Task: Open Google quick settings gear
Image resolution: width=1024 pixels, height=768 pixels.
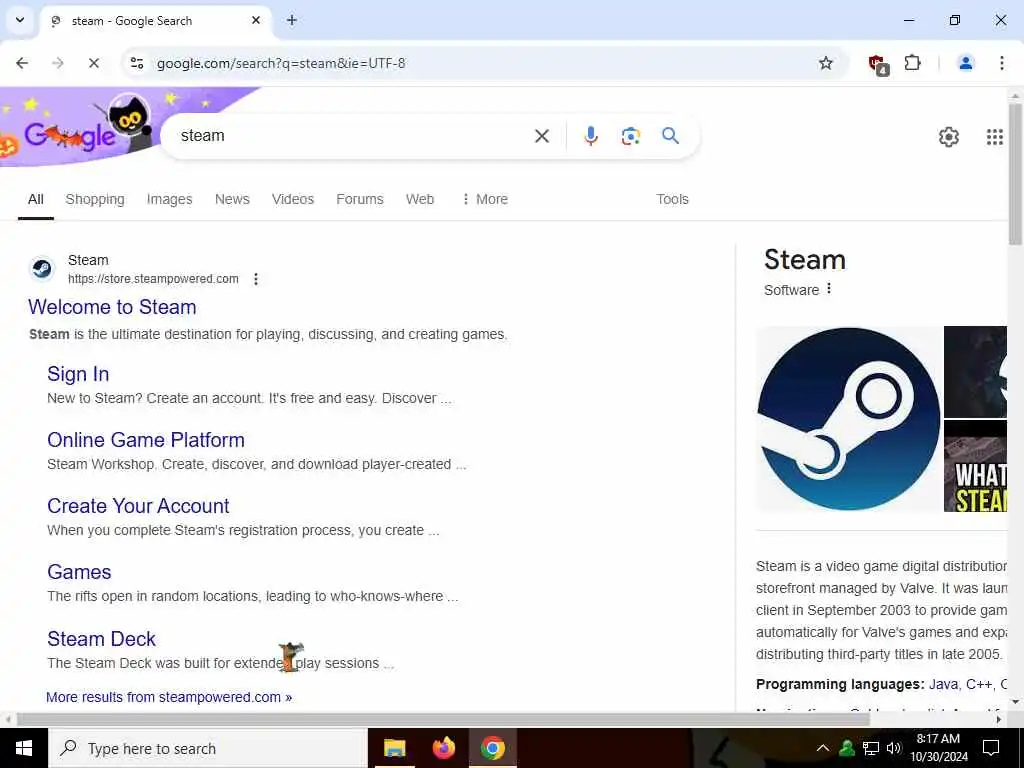Action: click(x=948, y=136)
